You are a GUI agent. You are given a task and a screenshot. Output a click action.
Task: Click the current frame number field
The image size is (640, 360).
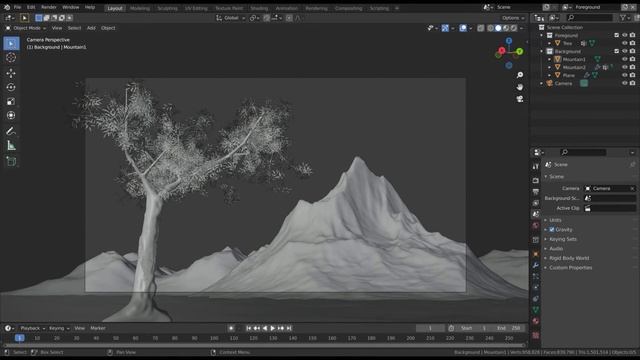click(x=430, y=328)
